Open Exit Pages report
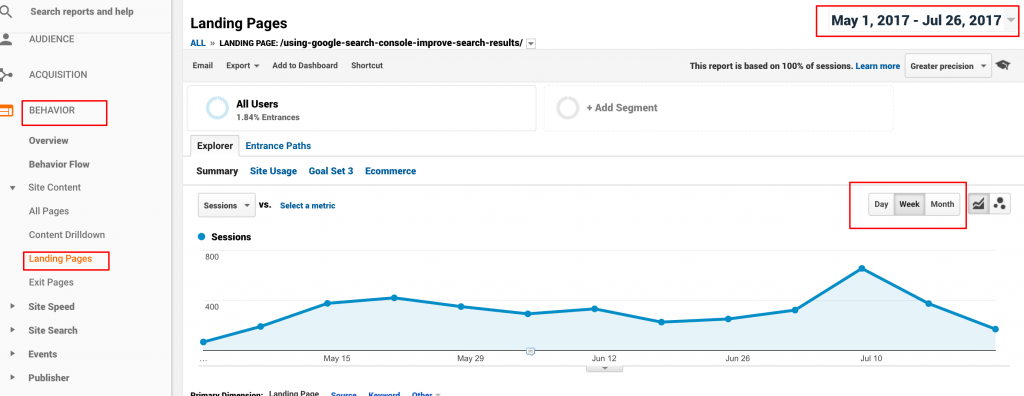The image size is (1024, 396). 51,282
